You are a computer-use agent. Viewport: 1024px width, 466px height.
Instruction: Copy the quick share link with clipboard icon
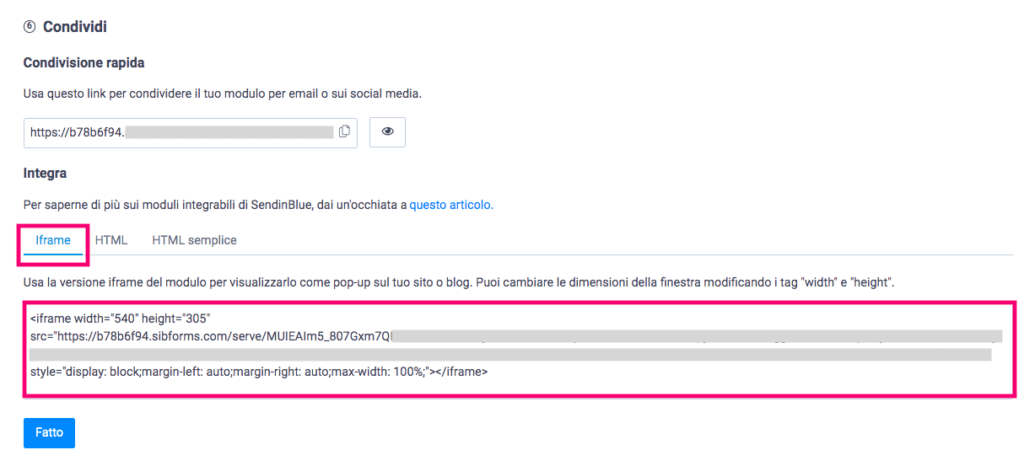(x=345, y=132)
